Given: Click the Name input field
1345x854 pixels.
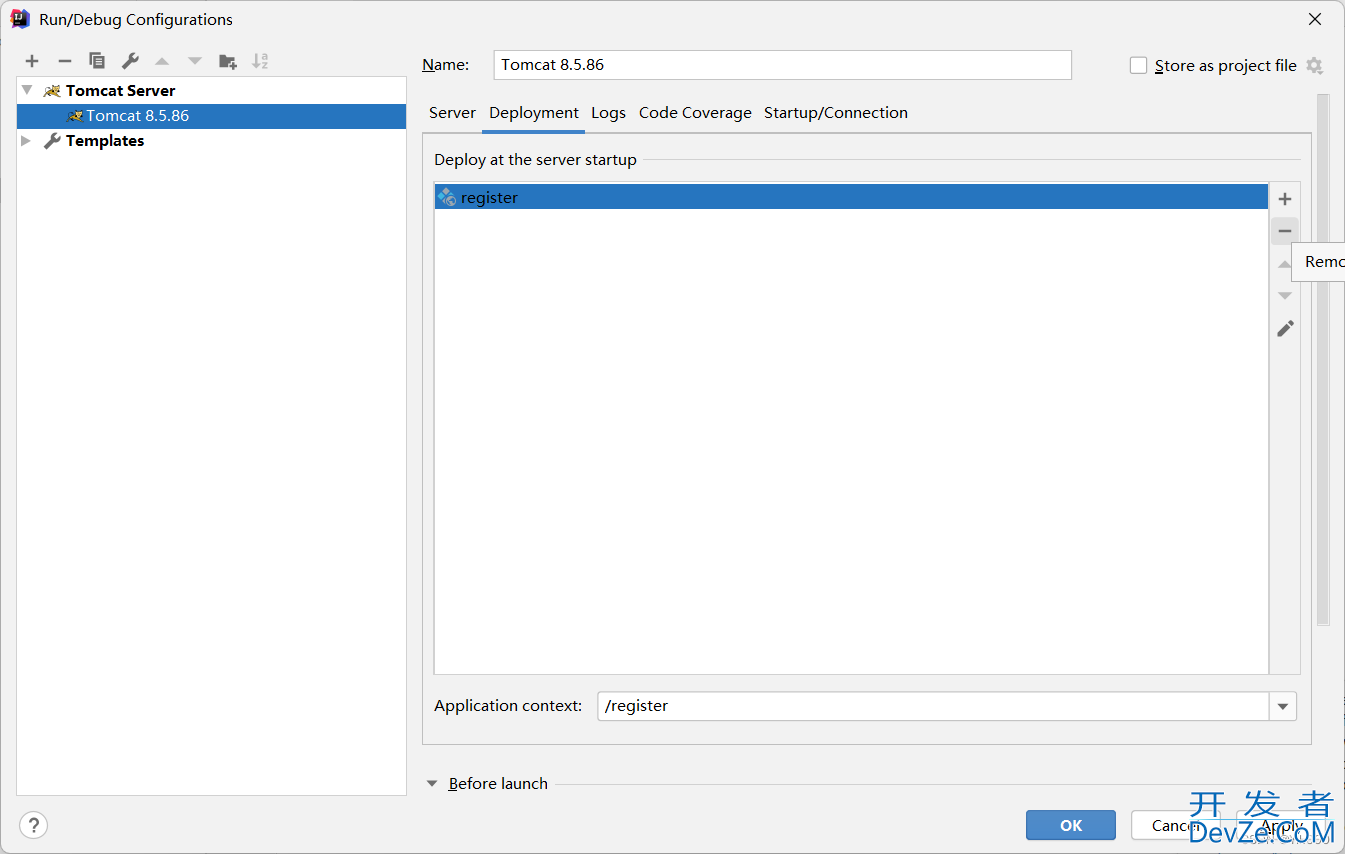Looking at the screenshot, I should [x=783, y=65].
